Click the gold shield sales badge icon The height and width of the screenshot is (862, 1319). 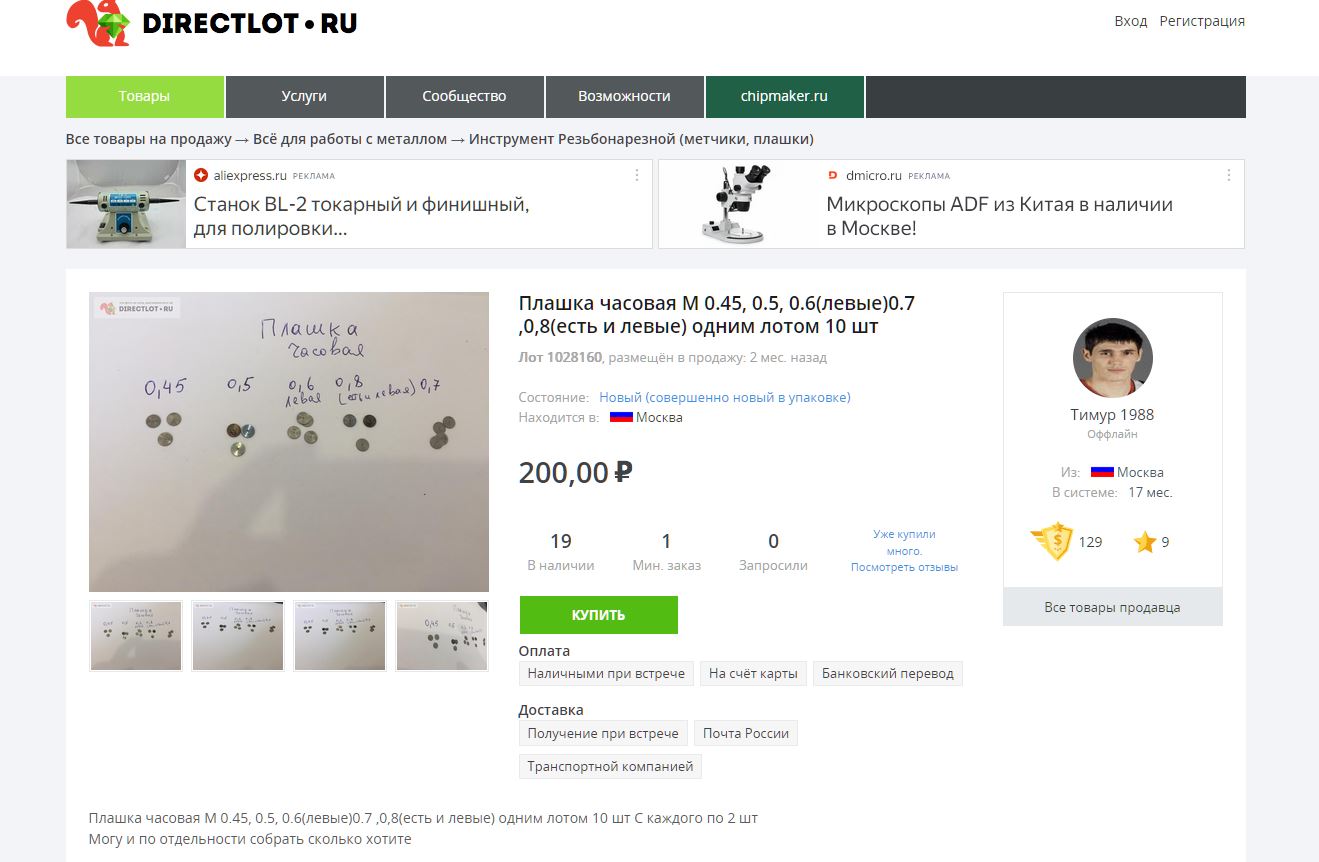tap(1052, 541)
